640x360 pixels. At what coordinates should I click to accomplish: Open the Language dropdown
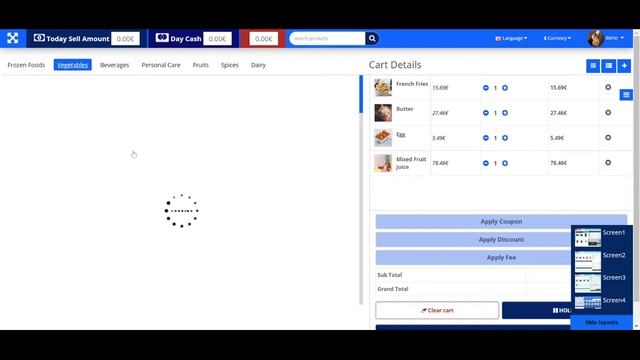511,38
